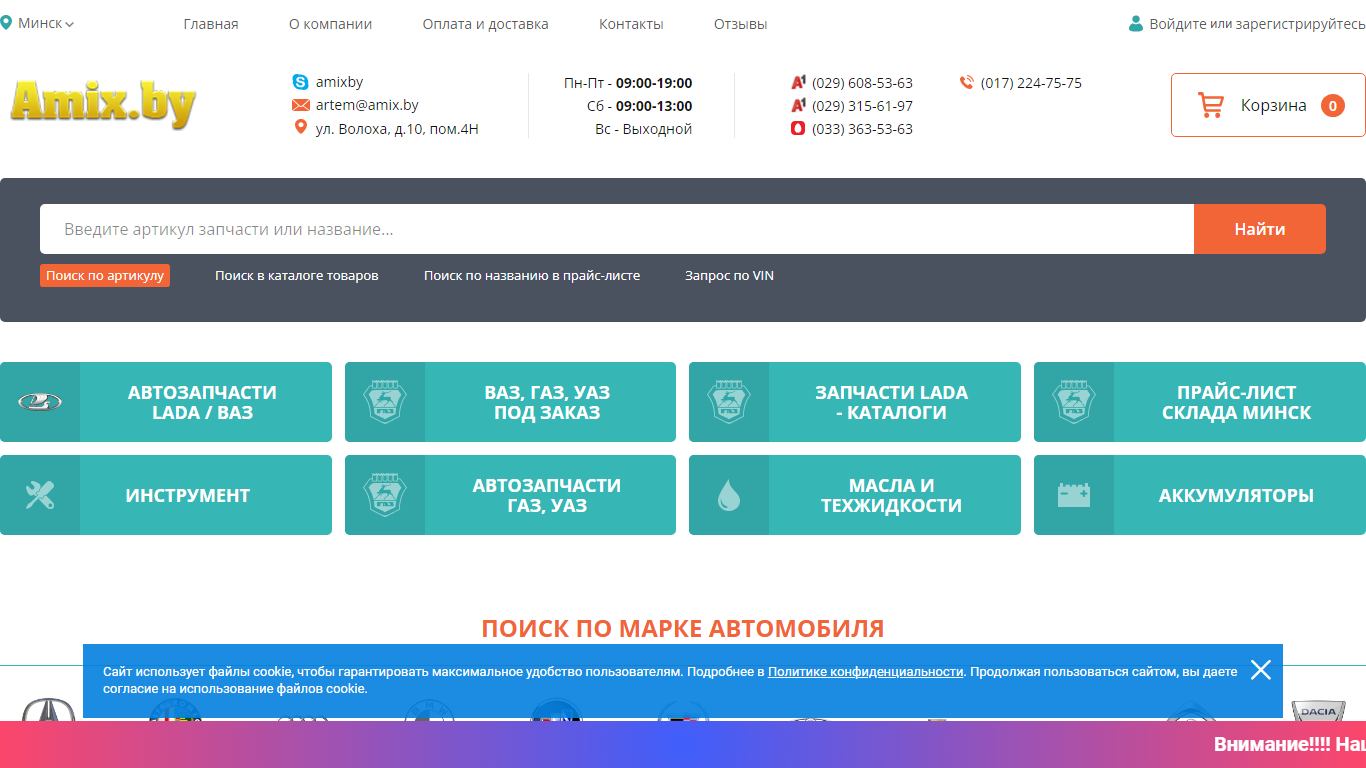The height and width of the screenshot is (768, 1366).
Task: Click GAZ emblem on Прайс-лист tile
Action: [x=1074, y=402]
